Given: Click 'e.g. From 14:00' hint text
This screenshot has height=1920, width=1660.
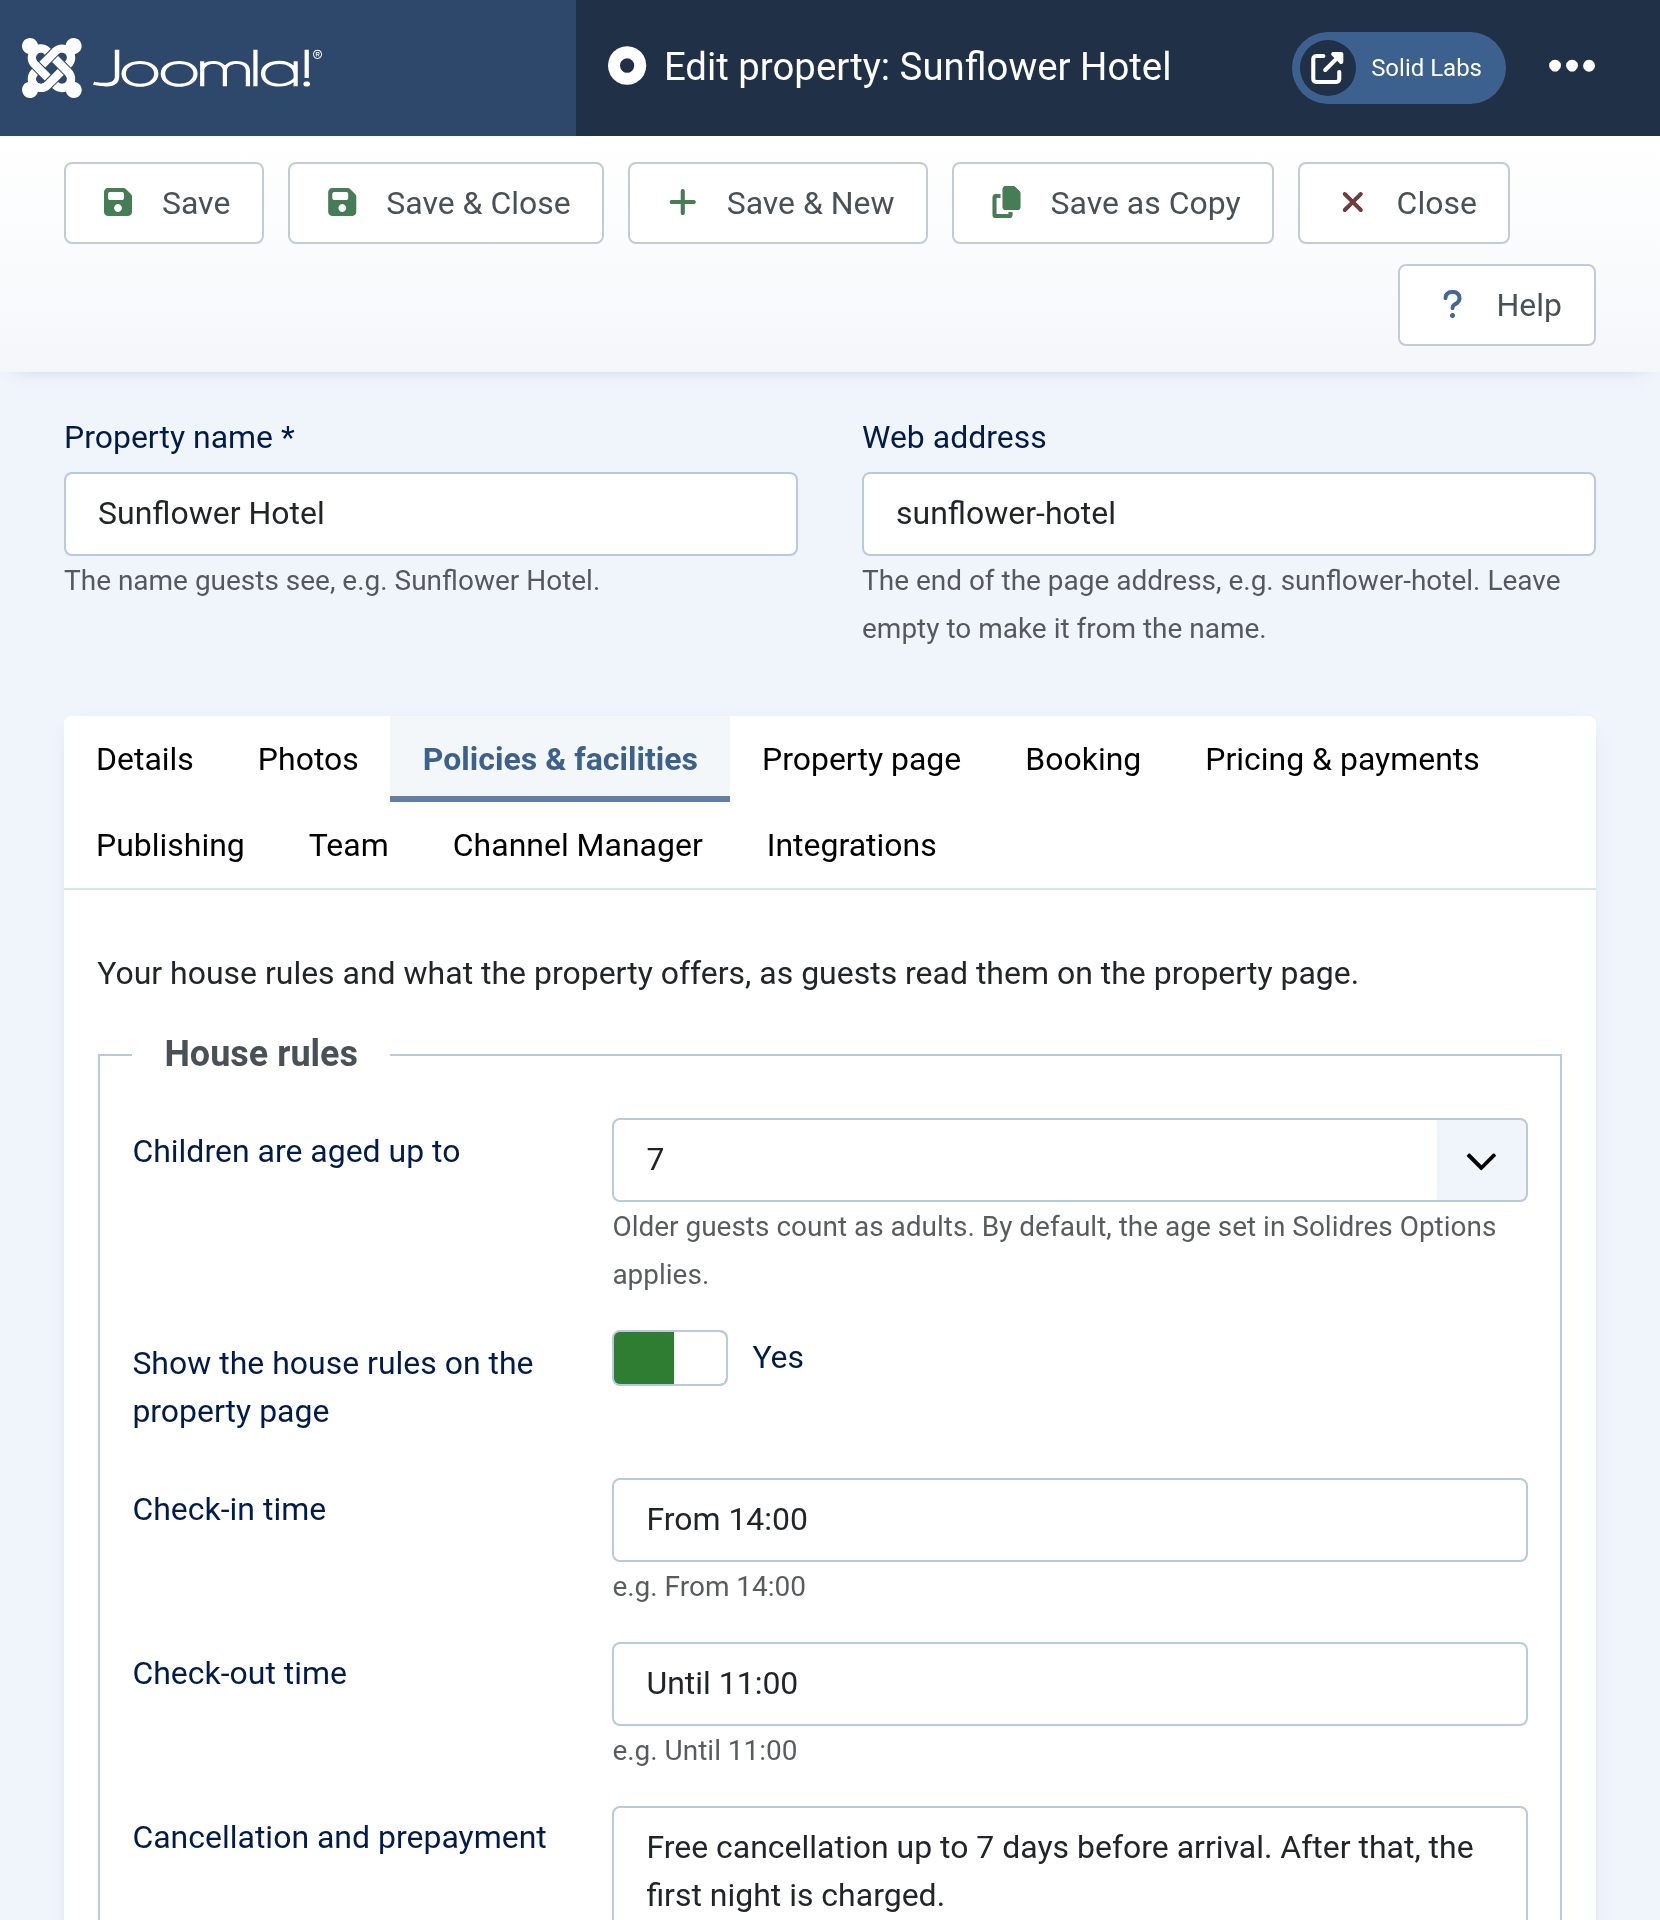Looking at the screenshot, I should coord(709,1587).
